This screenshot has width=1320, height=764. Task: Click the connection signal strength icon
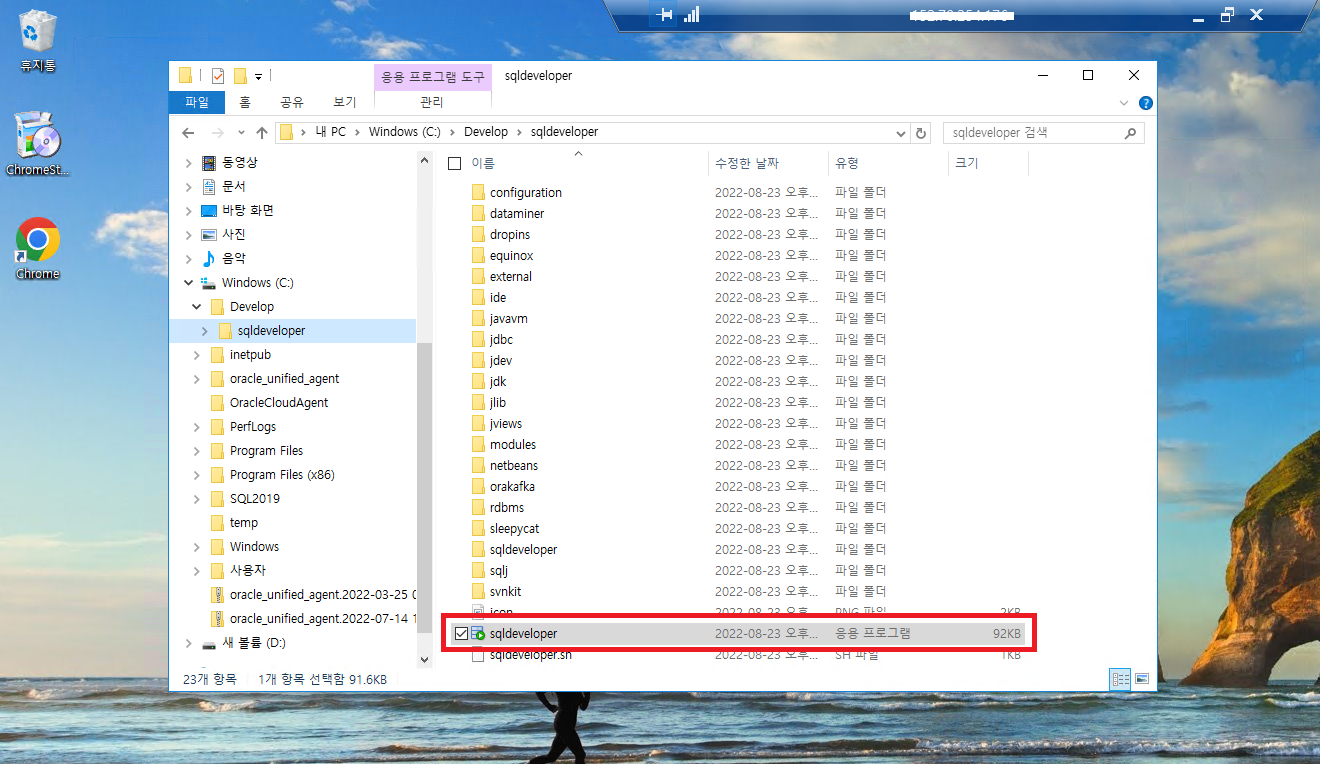tap(691, 15)
